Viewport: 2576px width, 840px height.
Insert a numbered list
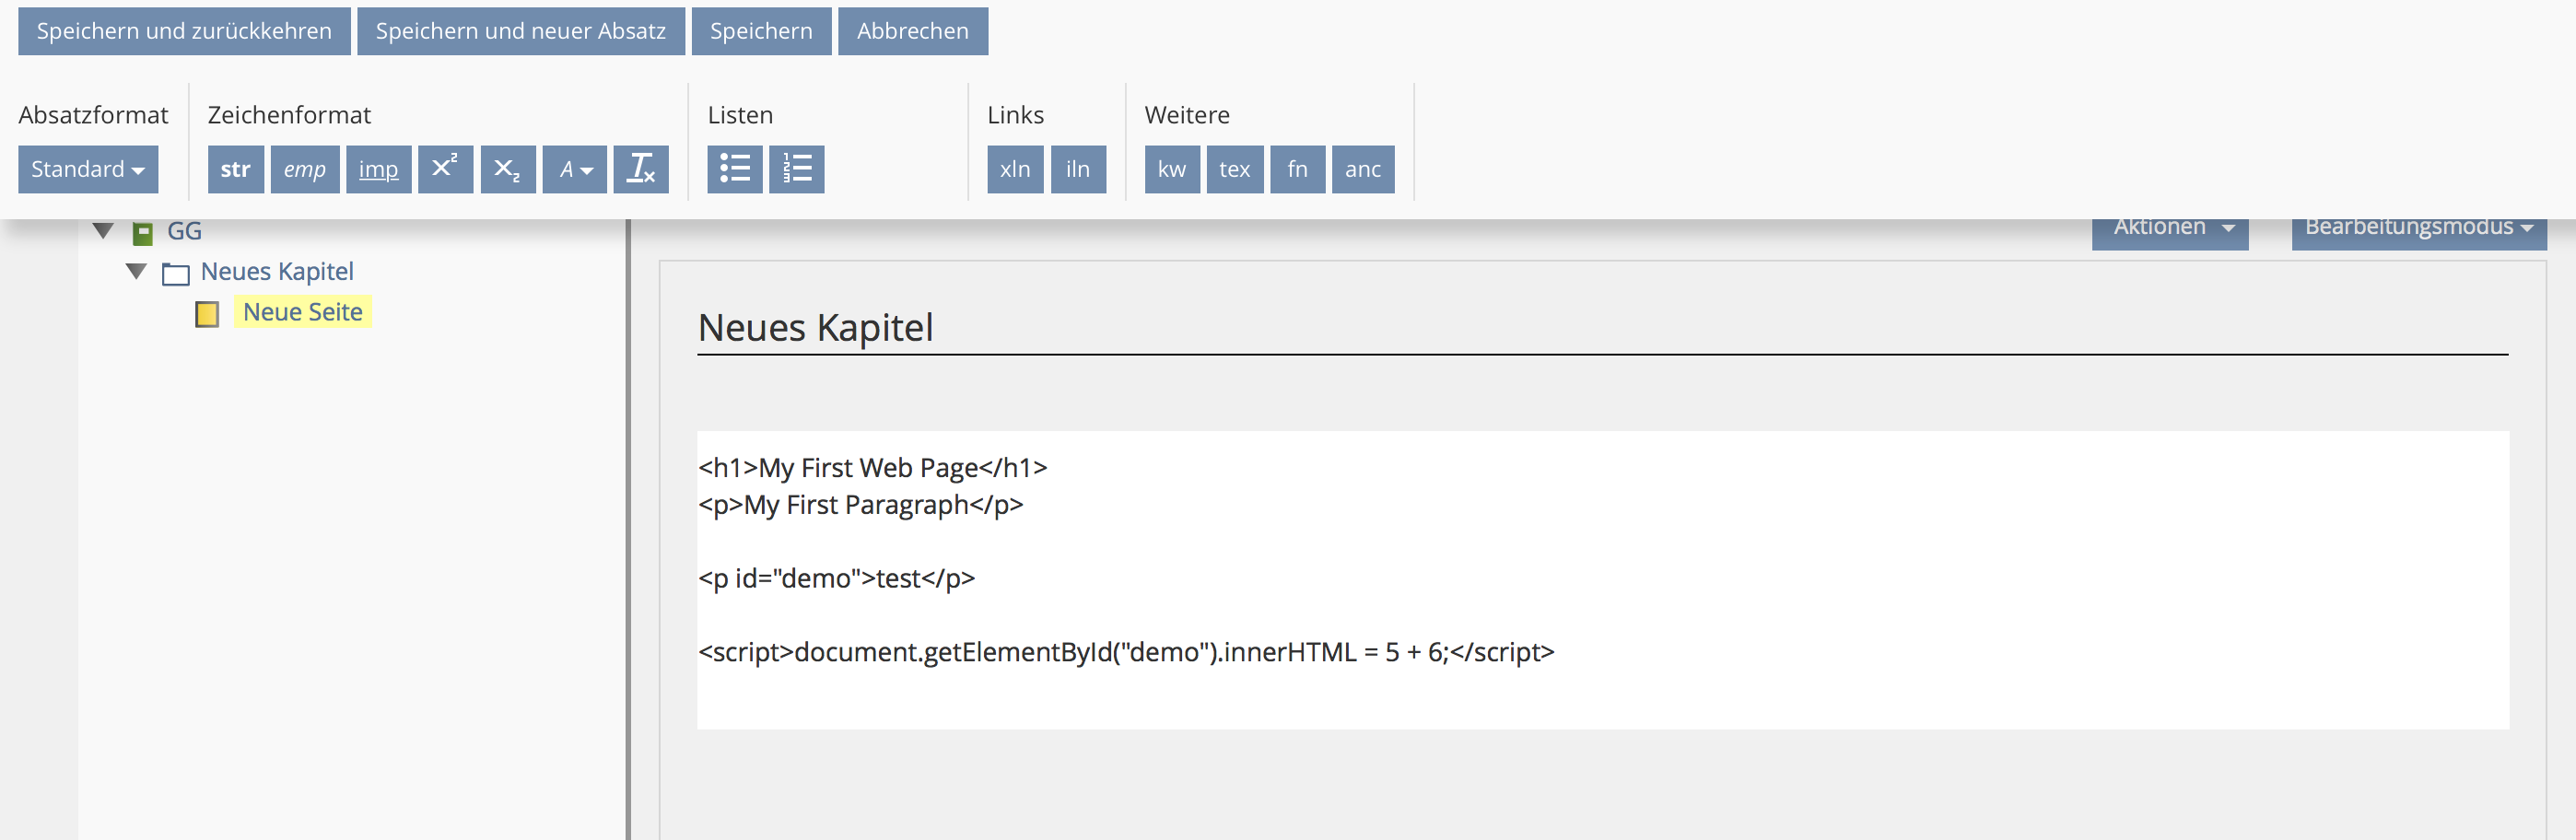(x=796, y=169)
